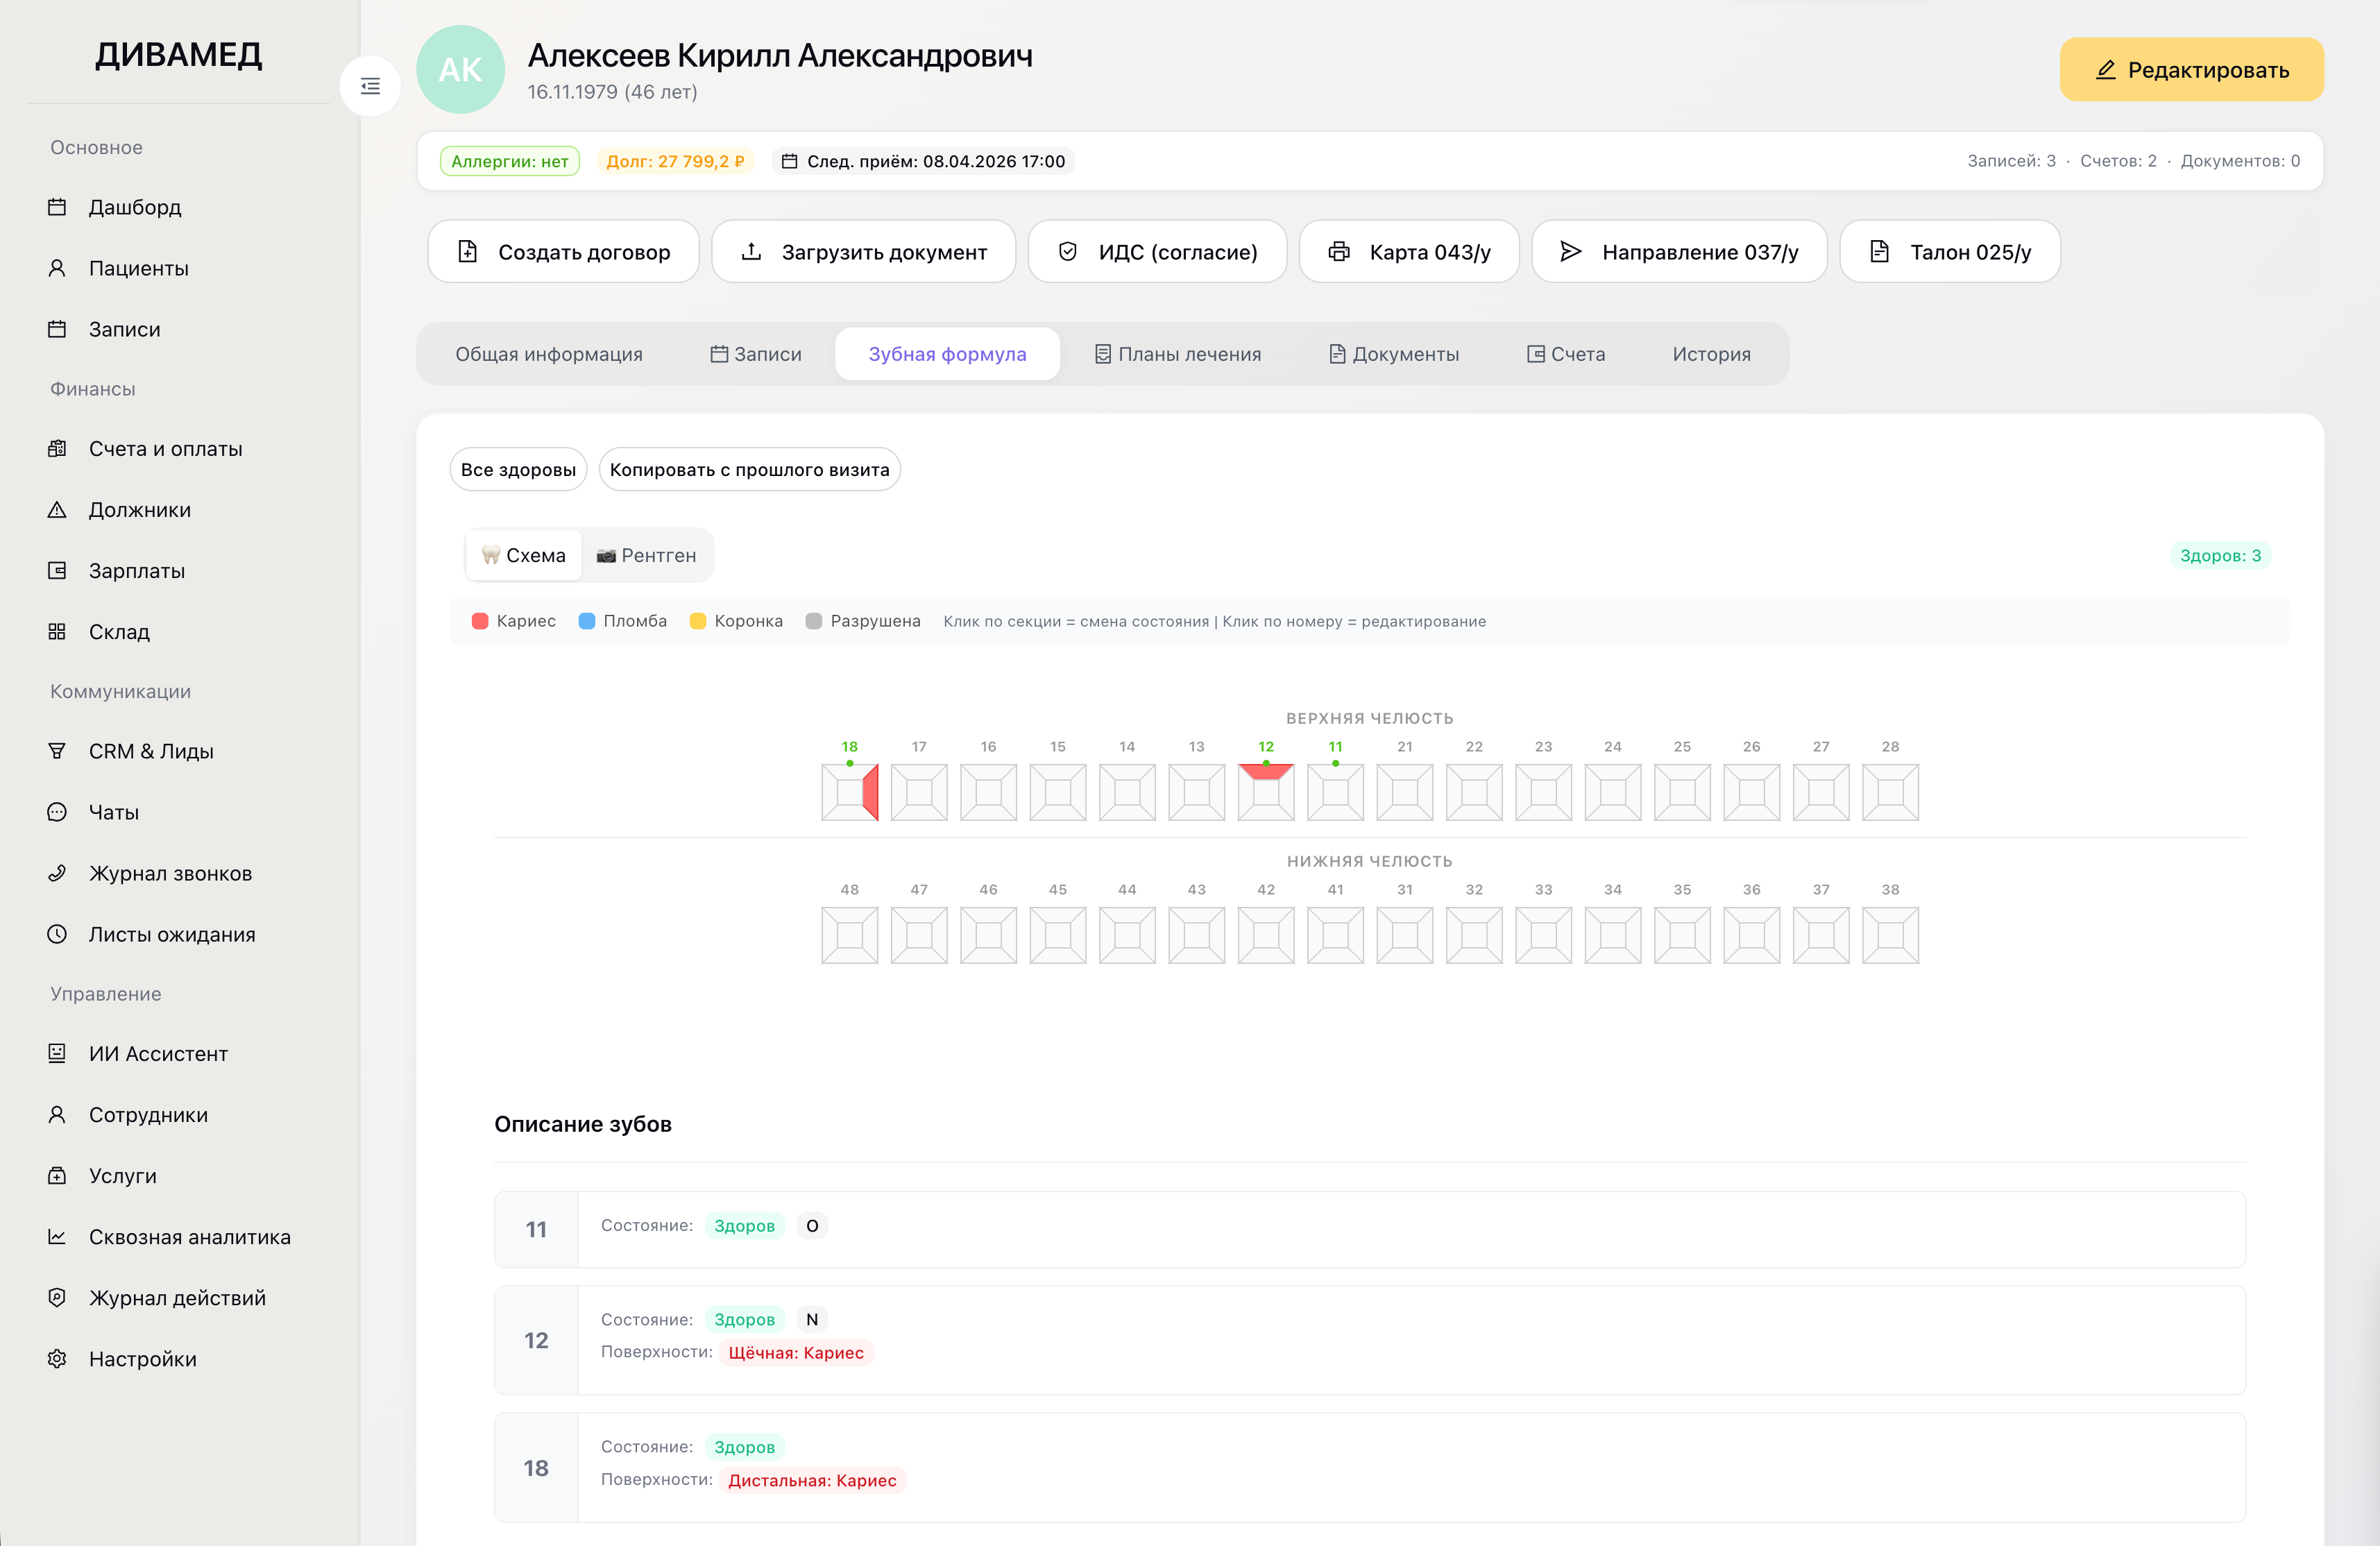Image resolution: width=2380 pixels, height=1546 pixels.
Task: Click Разрушена gray legend swatch
Action: coord(814,622)
